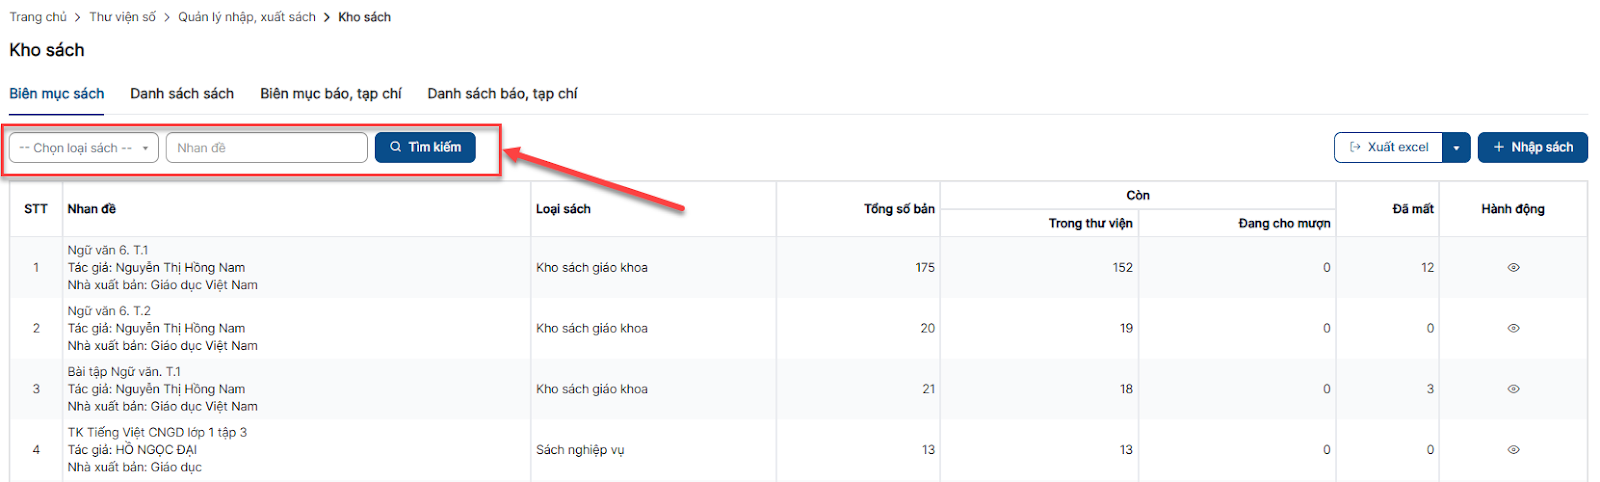The image size is (1600, 482).
Task: Open the "Biên mục báo, tạp chí" tab
Action: point(330,94)
